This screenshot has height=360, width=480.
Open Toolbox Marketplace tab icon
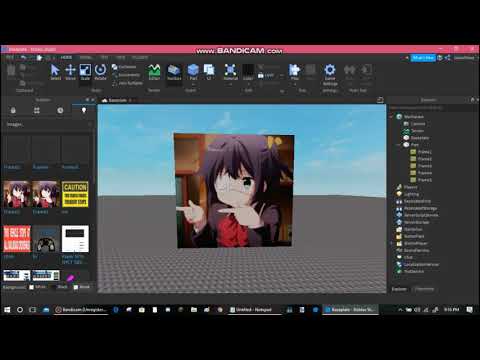[13, 110]
